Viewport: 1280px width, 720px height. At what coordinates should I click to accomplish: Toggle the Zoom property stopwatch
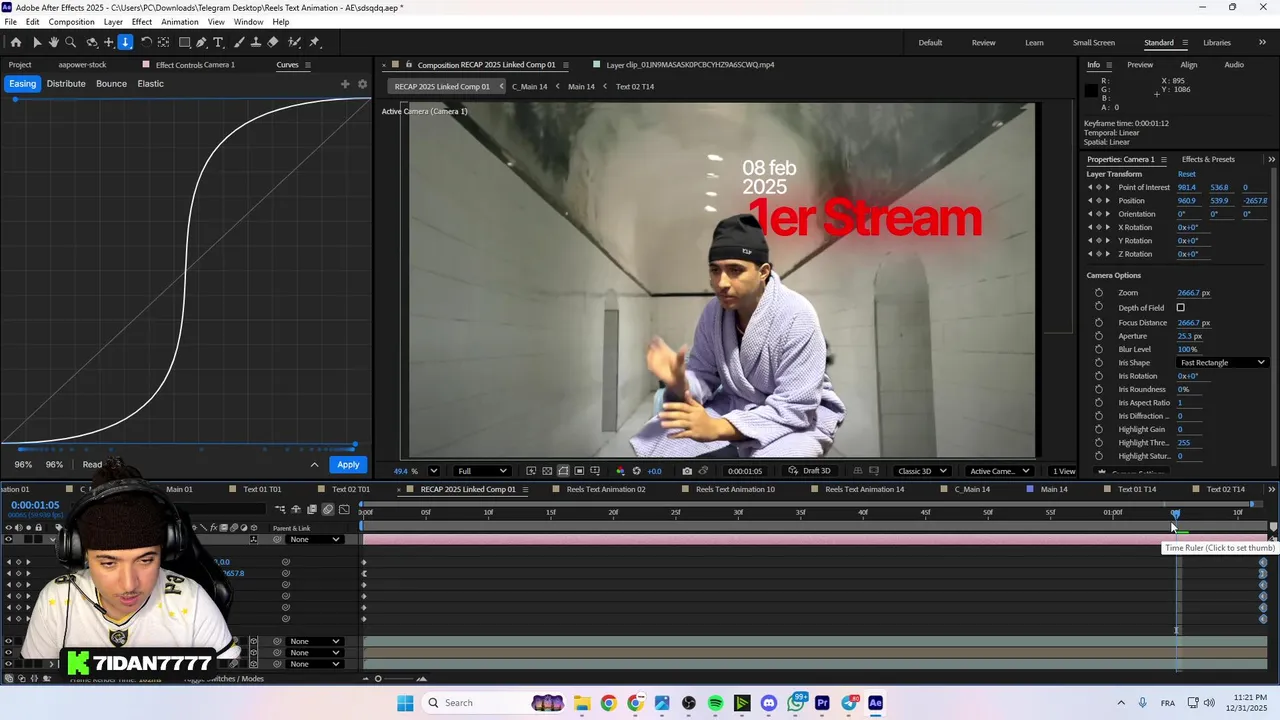click(1099, 293)
